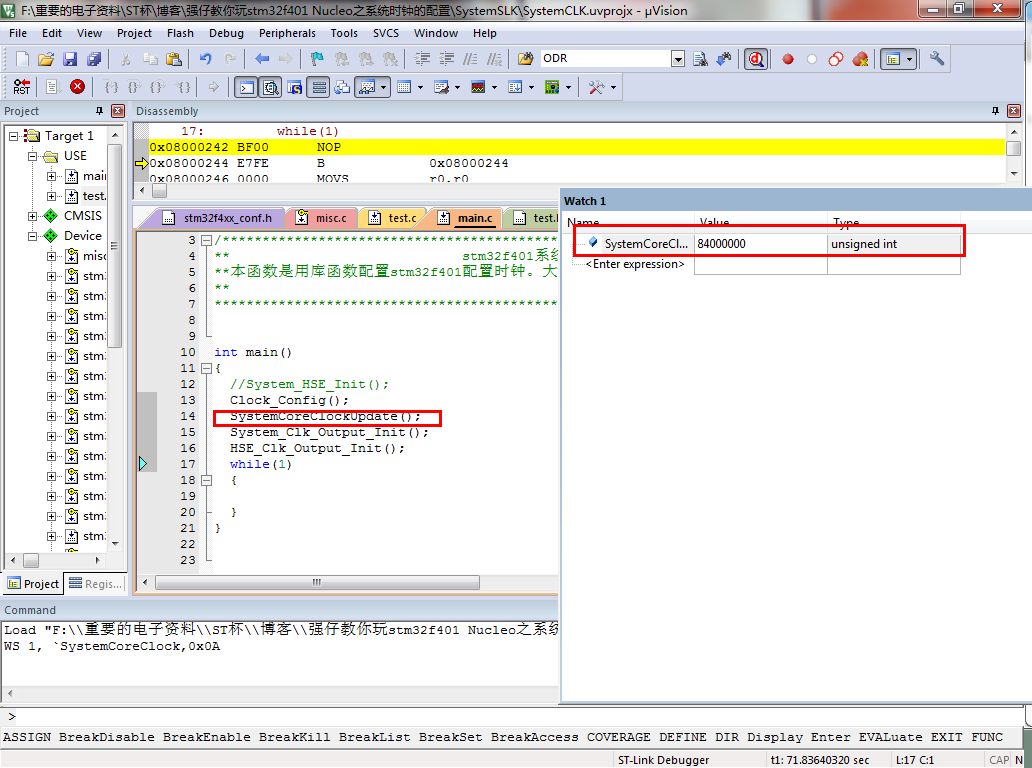The height and width of the screenshot is (768, 1032).
Task: Click the Enter expression watch field
Action: pos(635,264)
